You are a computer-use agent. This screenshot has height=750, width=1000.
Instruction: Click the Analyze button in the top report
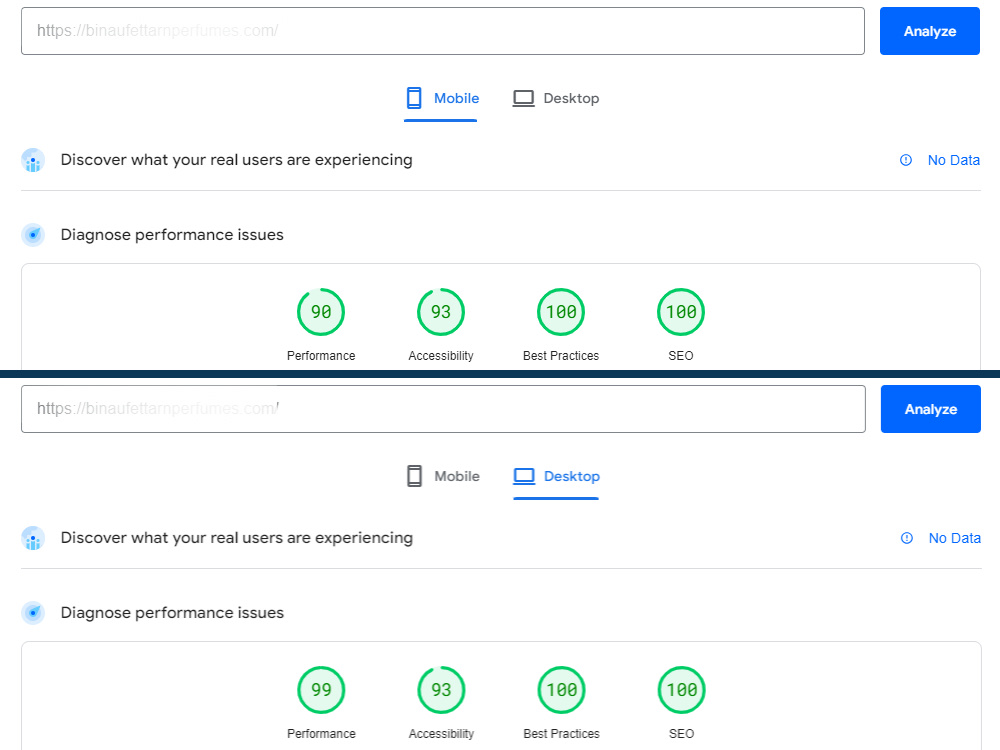tap(929, 31)
